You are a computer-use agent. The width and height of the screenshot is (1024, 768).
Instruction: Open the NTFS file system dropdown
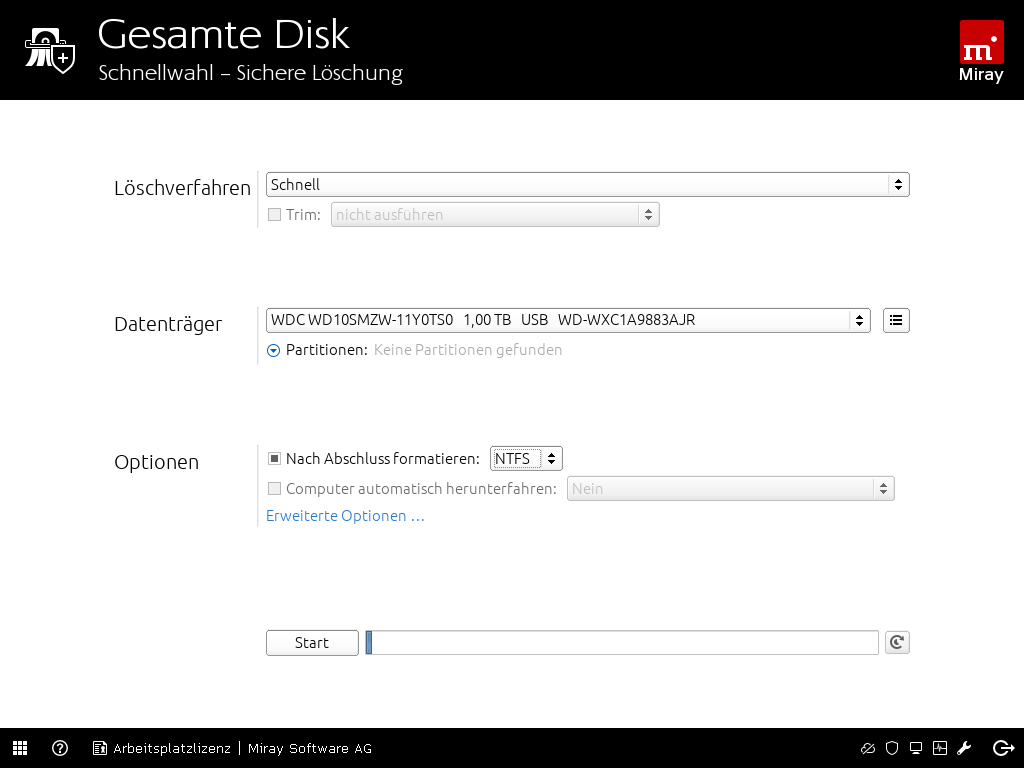[x=526, y=459]
